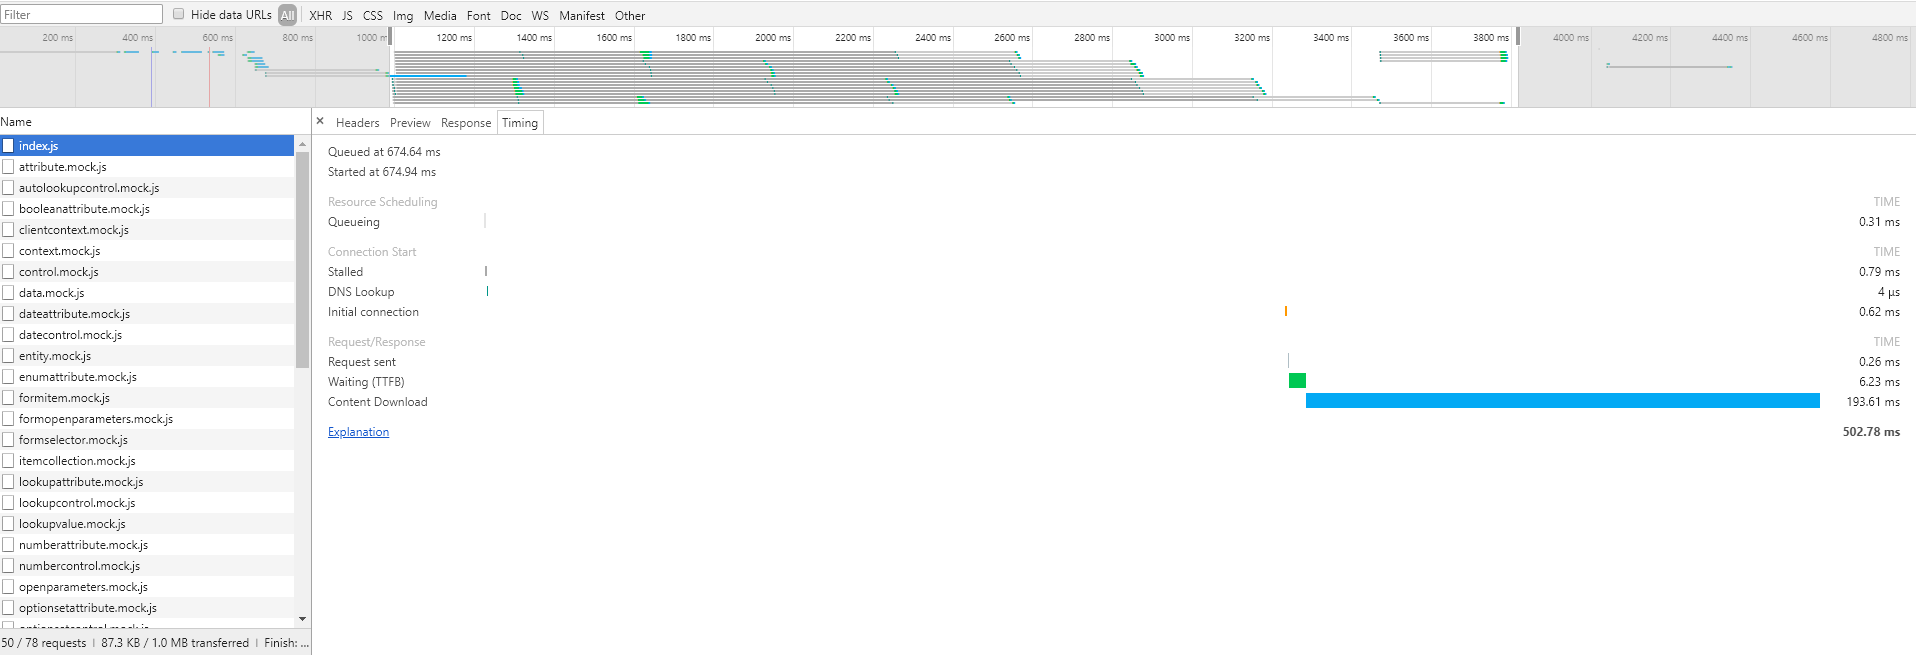The height and width of the screenshot is (655, 1916).
Task: Open the Response tab
Action: click(x=466, y=123)
